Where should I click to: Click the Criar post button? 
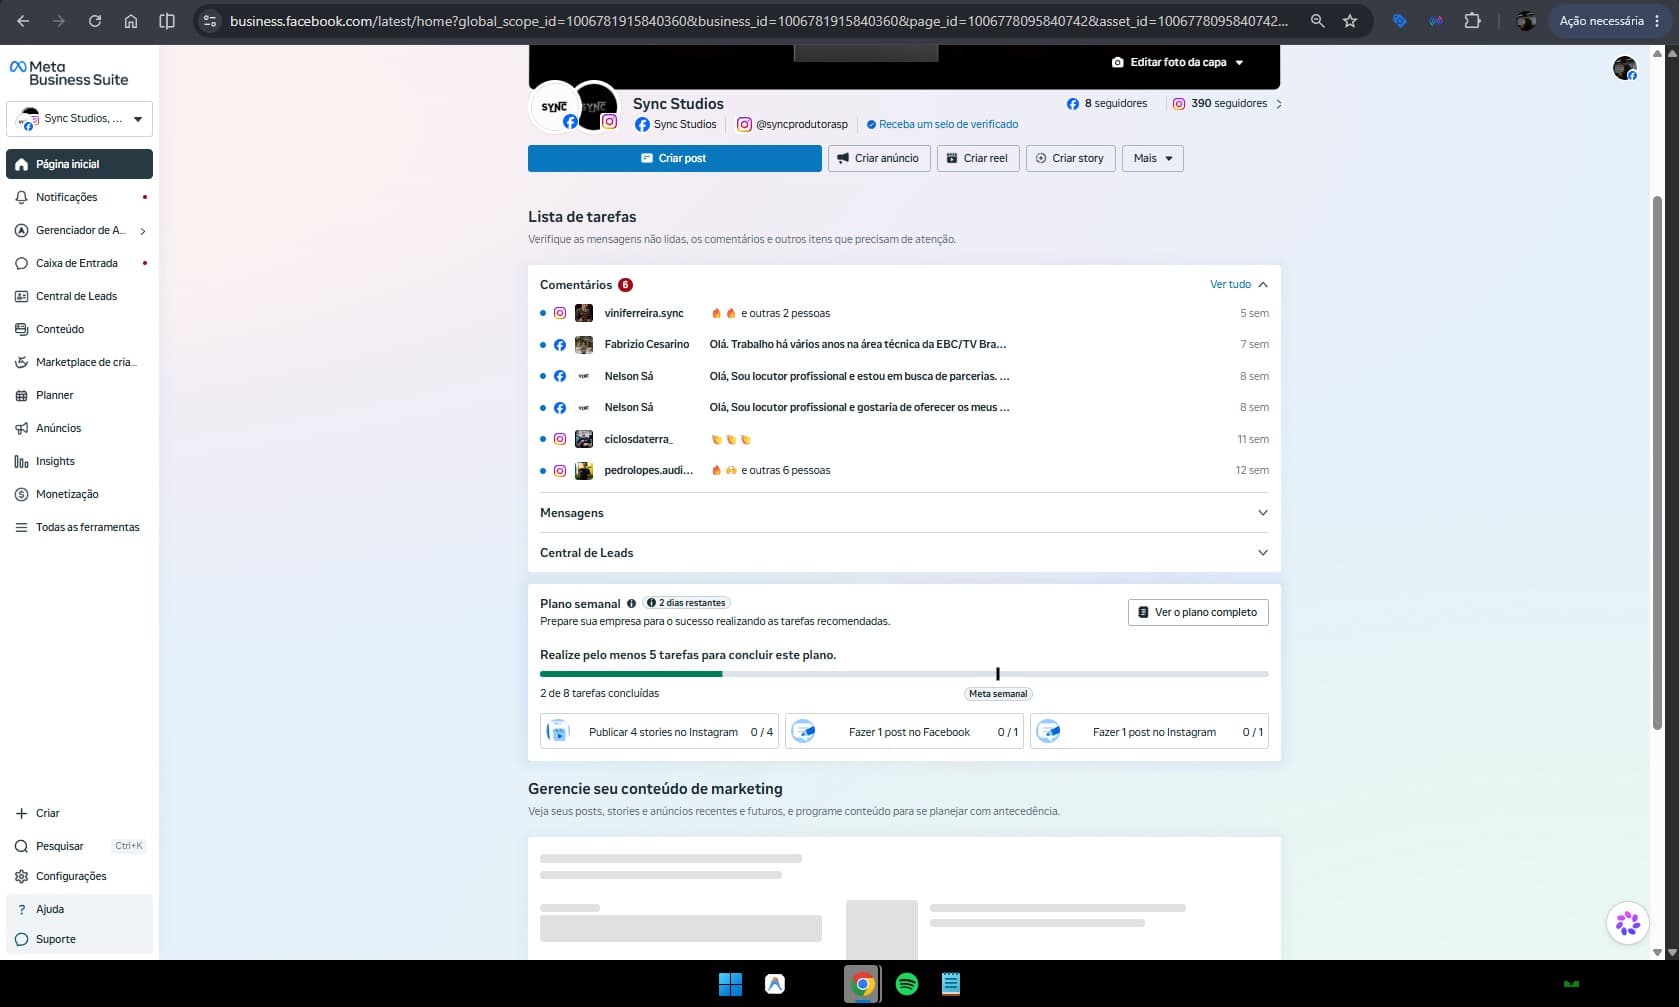click(x=674, y=158)
